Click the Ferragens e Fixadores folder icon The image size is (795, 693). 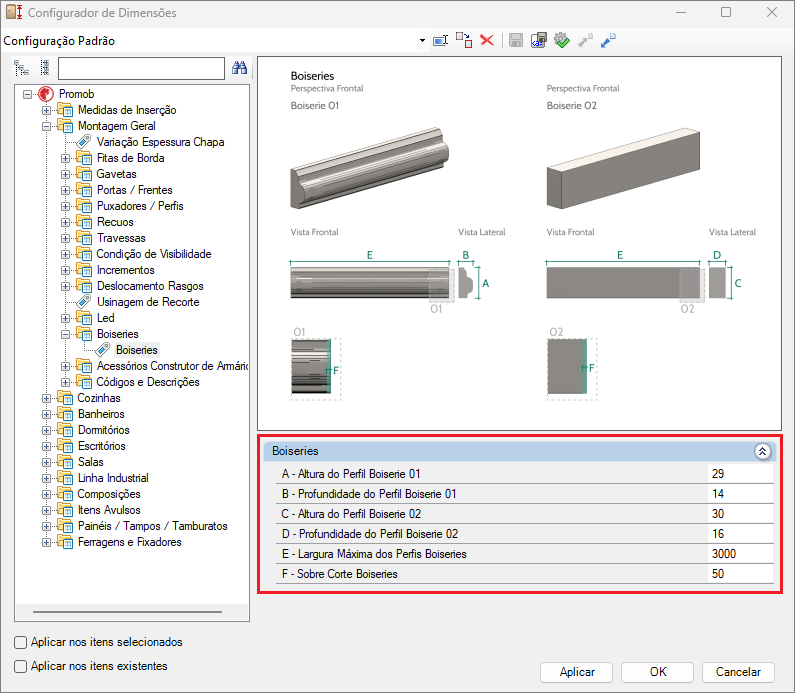65,542
